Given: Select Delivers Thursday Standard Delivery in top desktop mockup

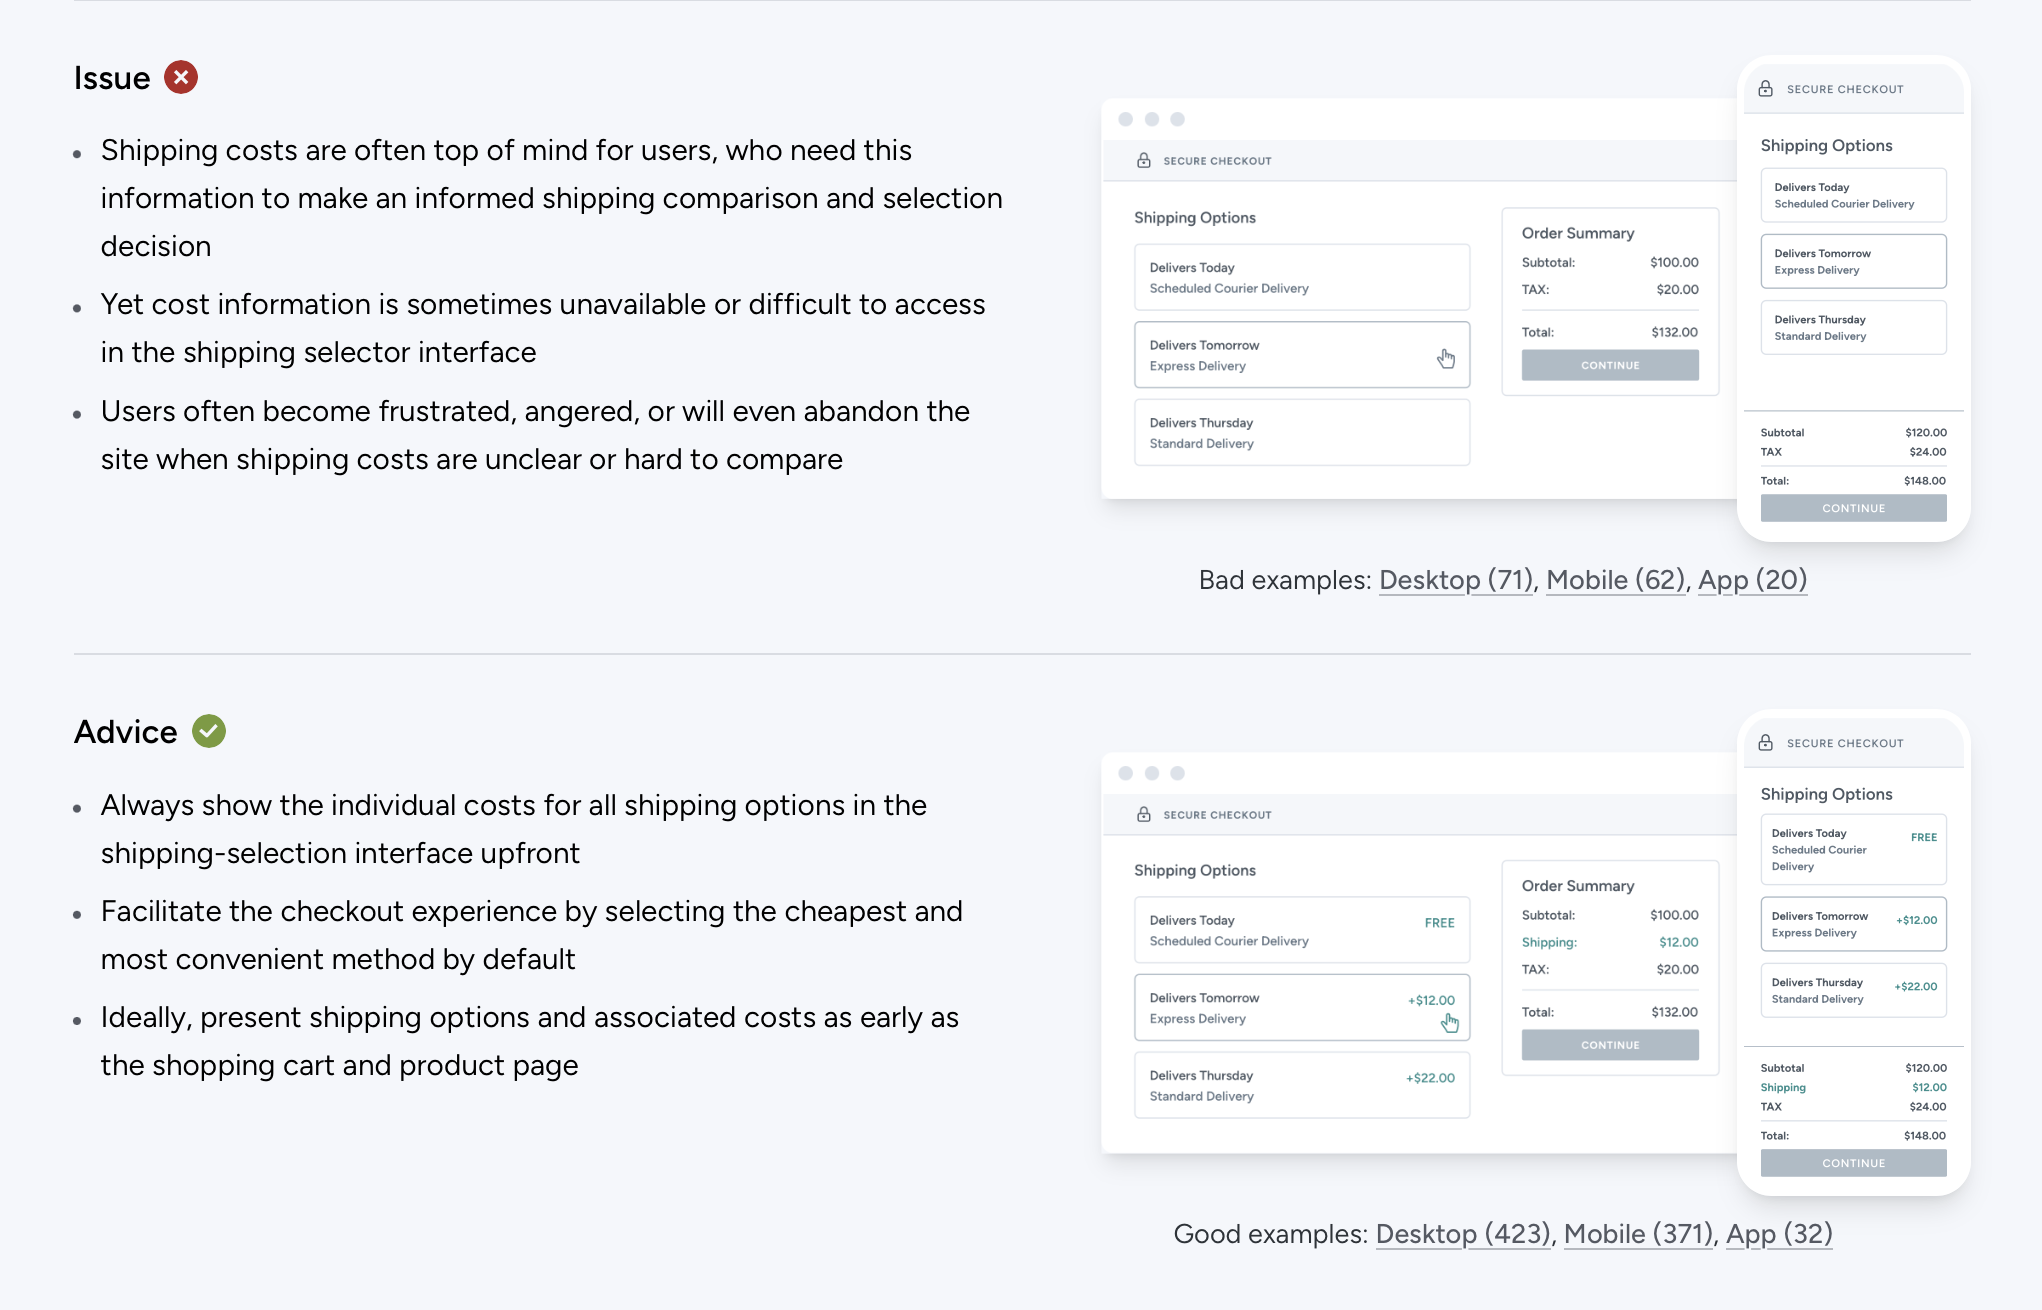Looking at the screenshot, I should coord(1301,433).
